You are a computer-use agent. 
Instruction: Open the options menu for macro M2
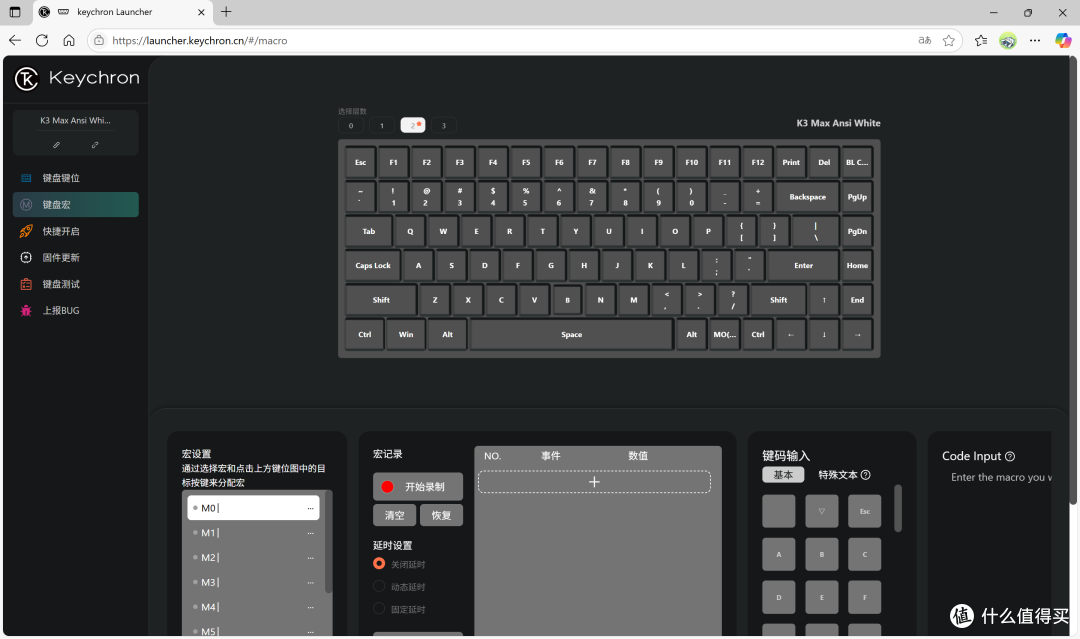pos(310,558)
